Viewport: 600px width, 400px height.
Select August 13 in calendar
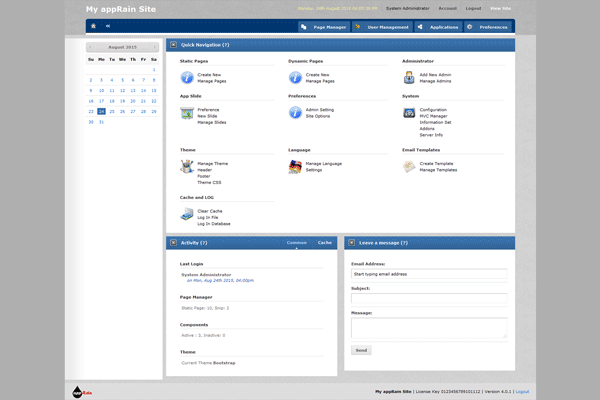[133, 91]
